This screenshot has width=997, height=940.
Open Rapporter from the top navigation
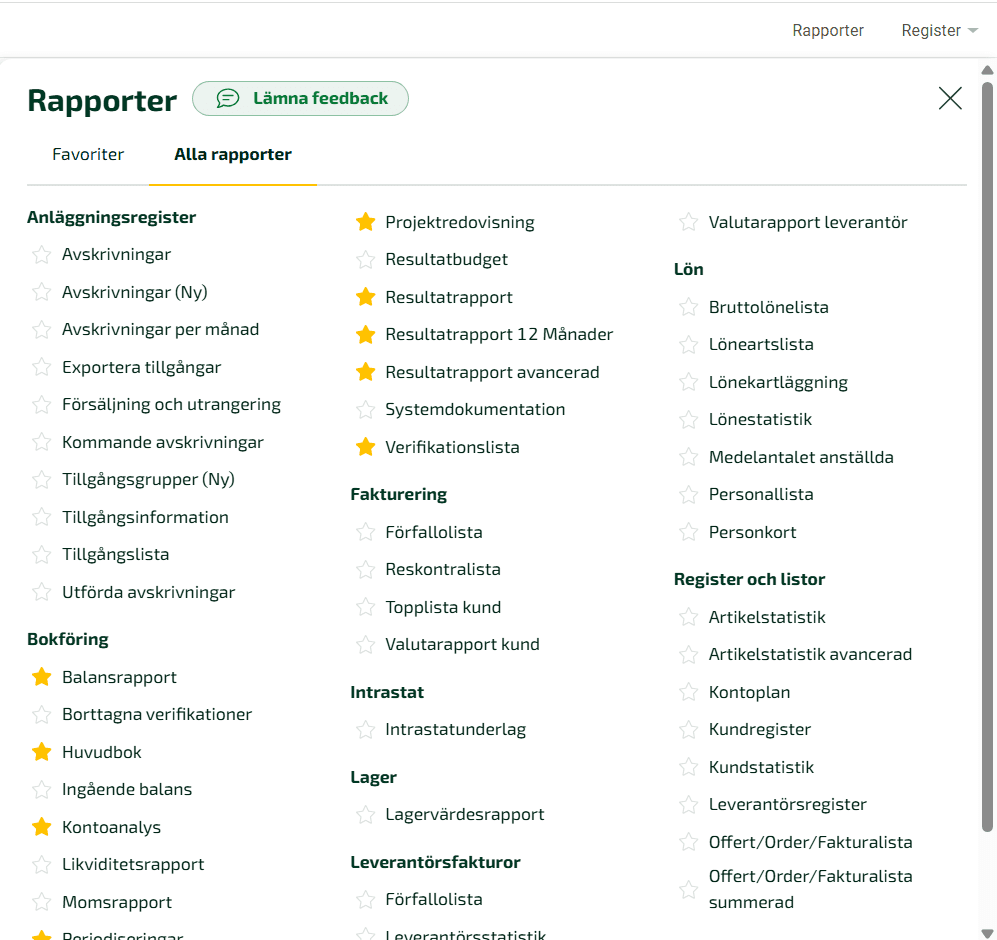click(x=828, y=30)
